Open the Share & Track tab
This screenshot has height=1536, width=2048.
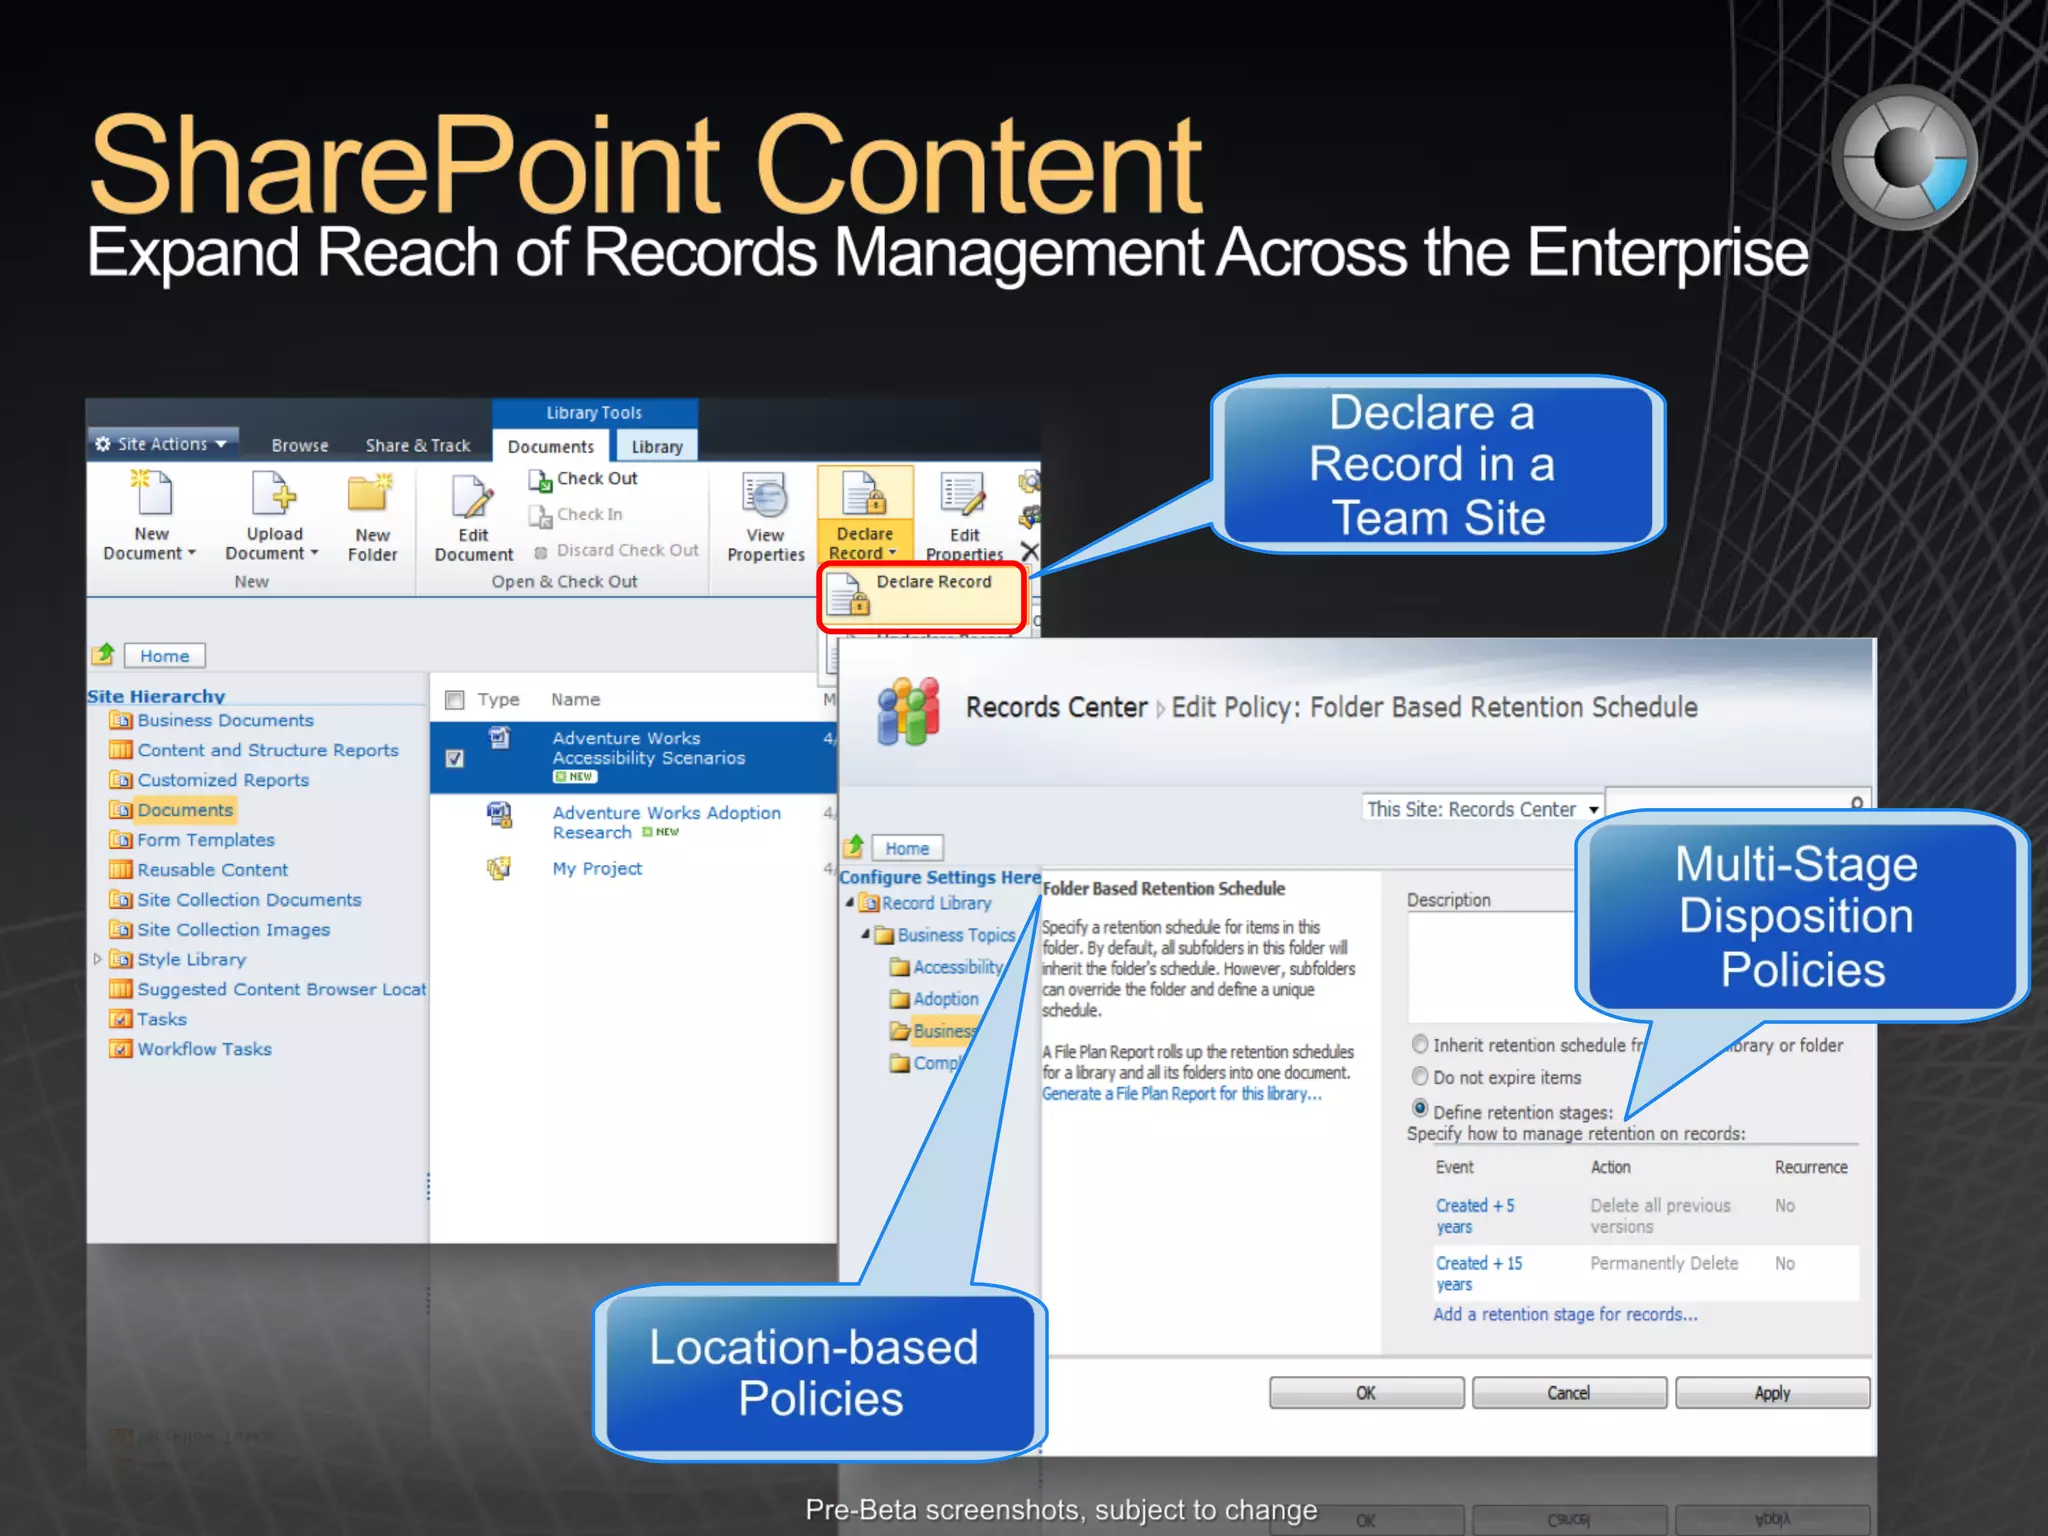point(417,446)
